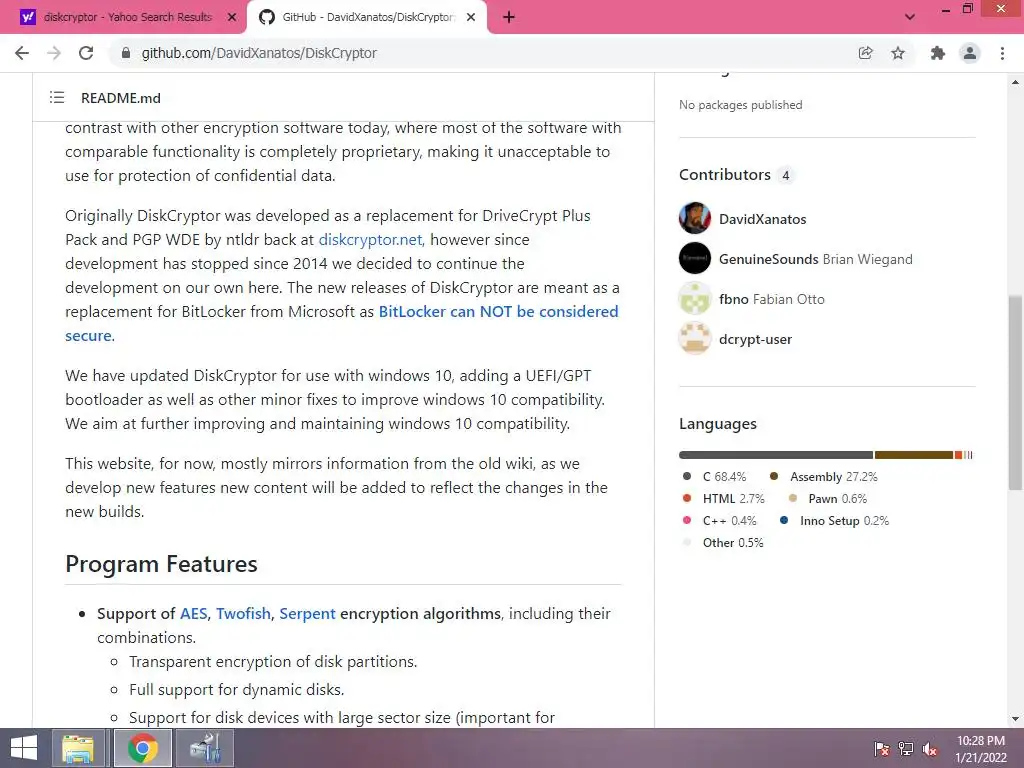Click the Program Features heading
Image resolution: width=1024 pixels, height=768 pixels.
pos(161,564)
